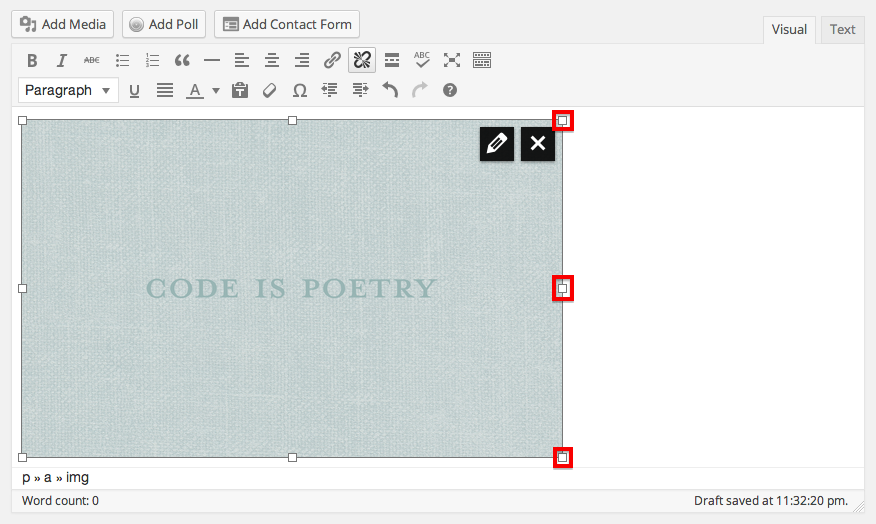The image size is (876, 524).
Task: Apply text color with the A swatch
Action: point(194,90)
